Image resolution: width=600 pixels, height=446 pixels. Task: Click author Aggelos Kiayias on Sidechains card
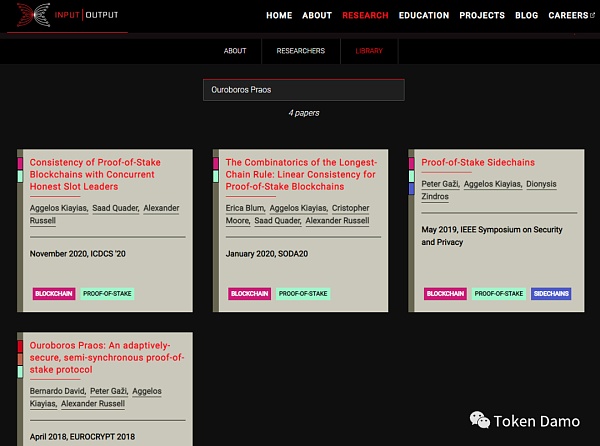point(493,184)
